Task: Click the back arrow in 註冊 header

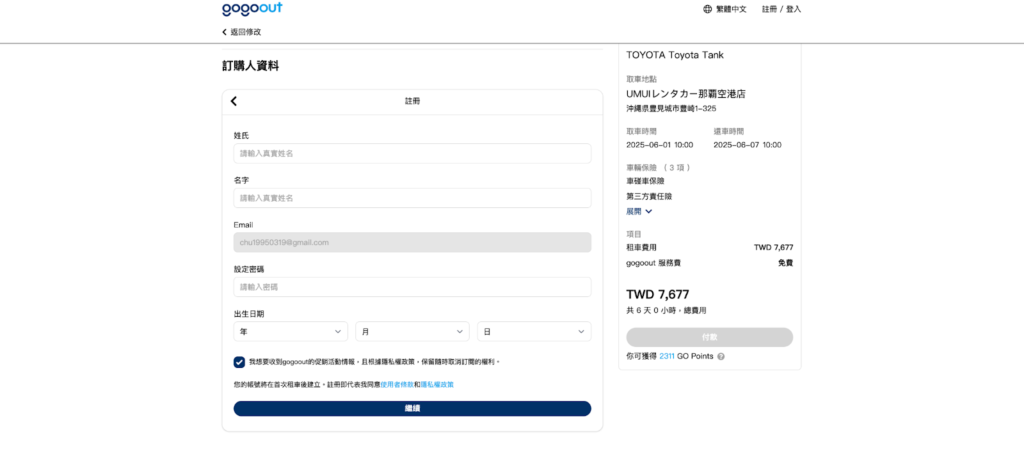Action: click(234, 101)
